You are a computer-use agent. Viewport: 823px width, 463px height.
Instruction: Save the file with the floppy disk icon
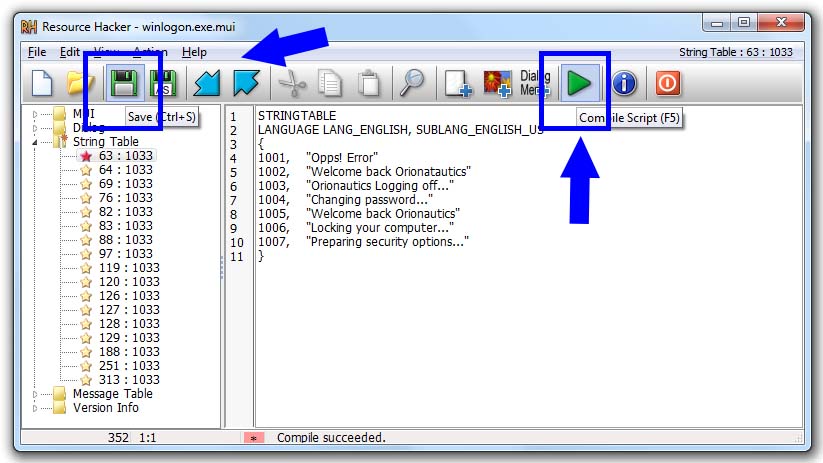coord(124,83)
